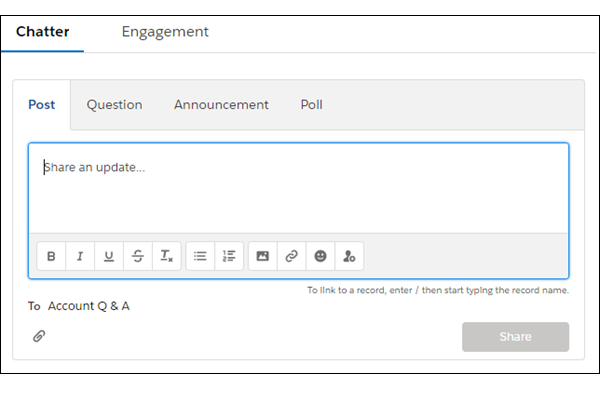600x395 pixels.
Task: Select the Chatter tab
Action: click(x=42, y=31)
